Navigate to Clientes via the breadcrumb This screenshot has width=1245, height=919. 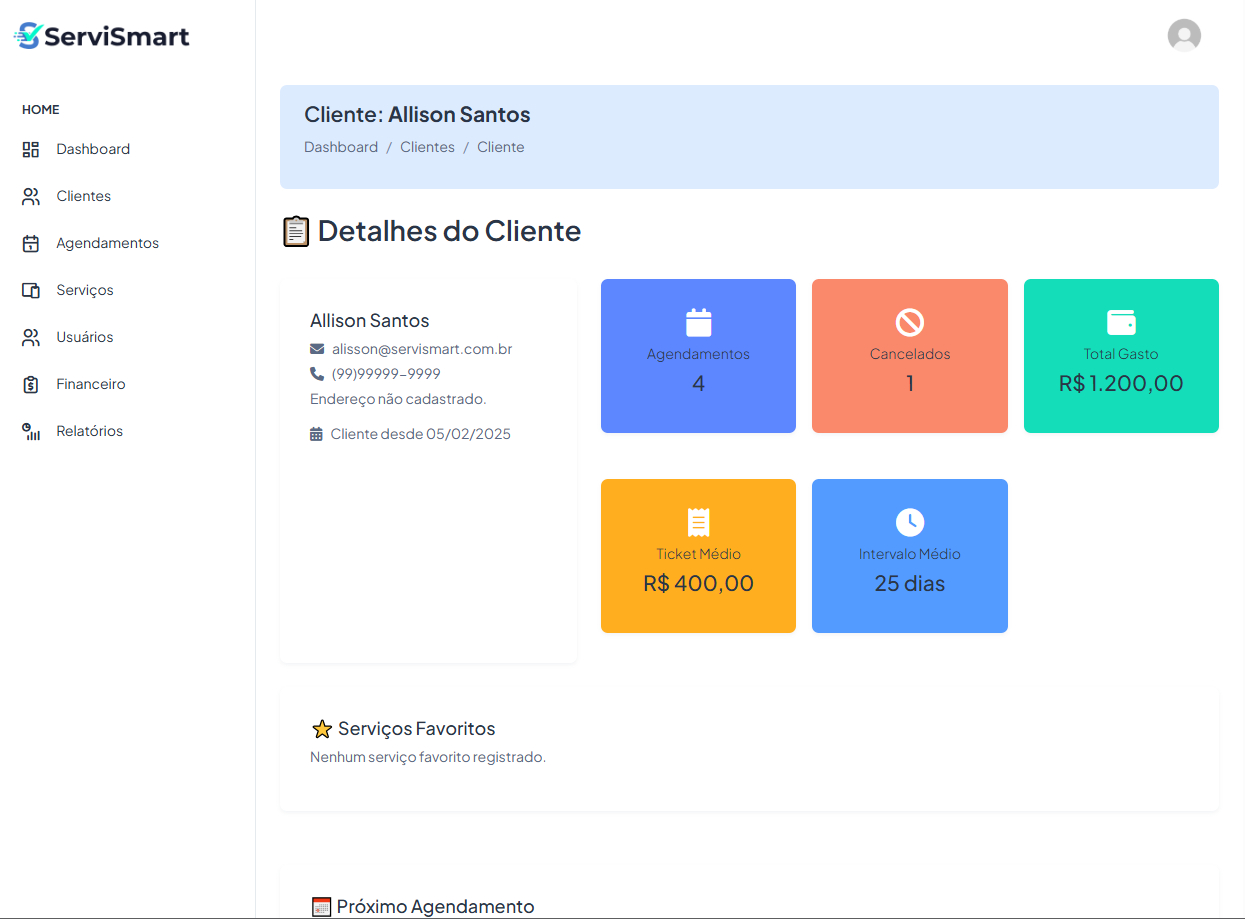coord(427,146)
